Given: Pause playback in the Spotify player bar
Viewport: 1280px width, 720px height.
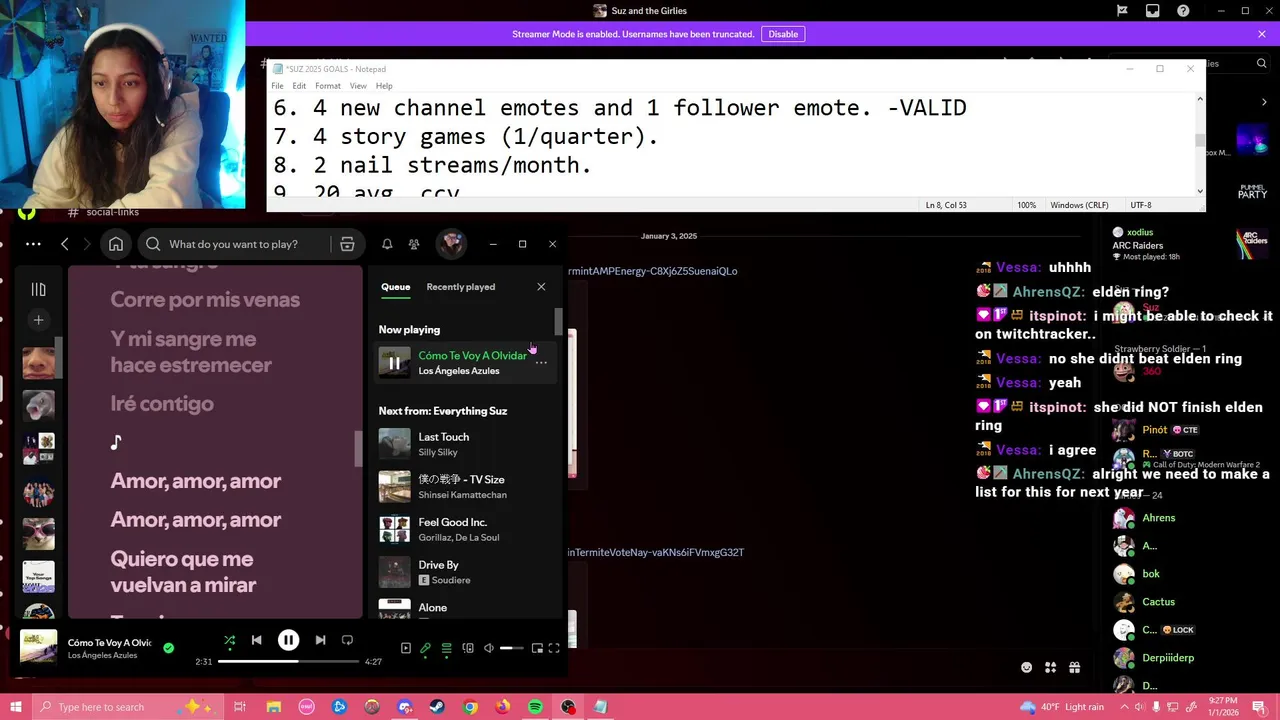Looking at the screenshot, I should pos(288,641).
